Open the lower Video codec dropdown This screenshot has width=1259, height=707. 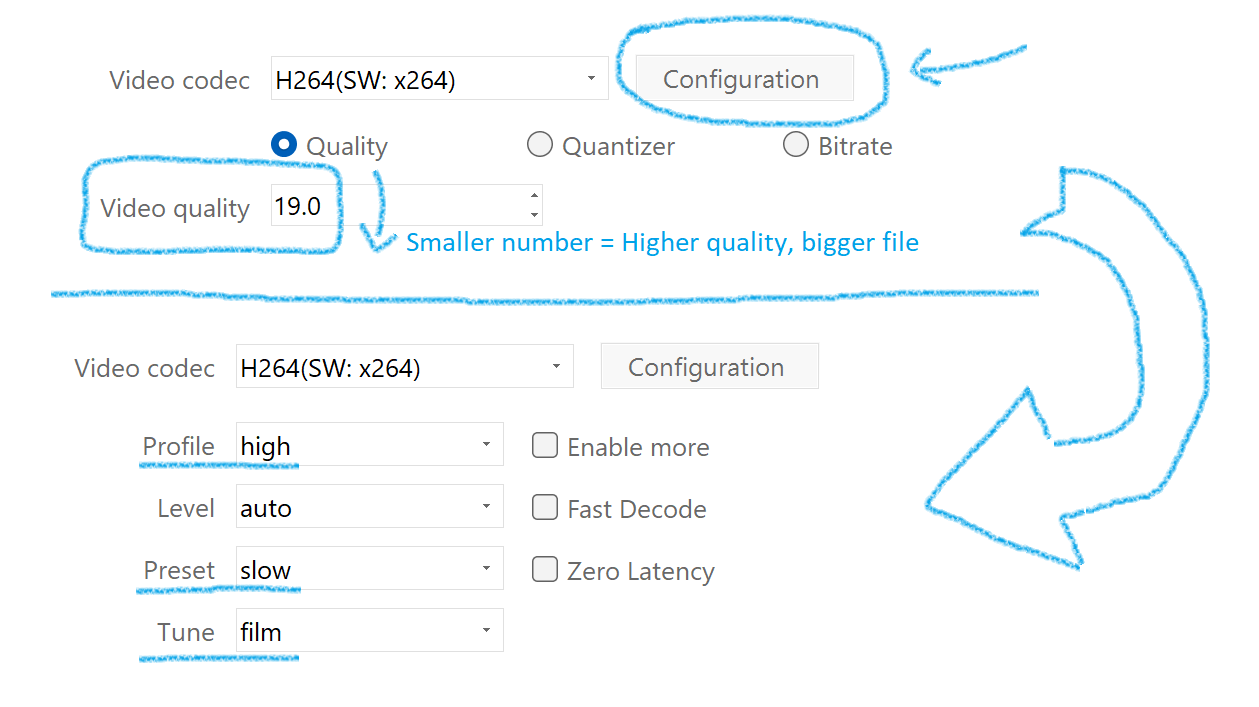[x=404, y=367]
